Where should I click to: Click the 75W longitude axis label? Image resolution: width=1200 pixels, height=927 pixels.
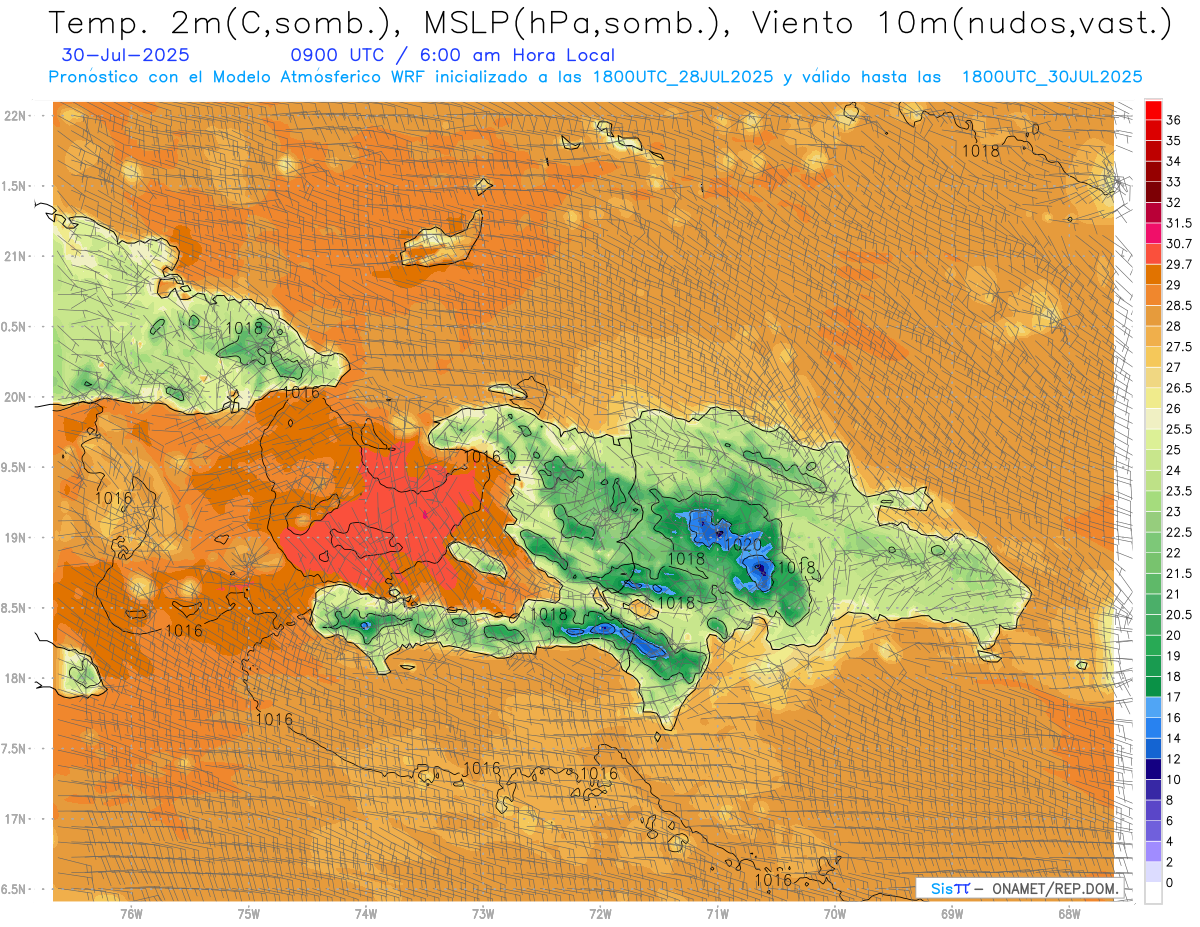click(x=249, y=913)
